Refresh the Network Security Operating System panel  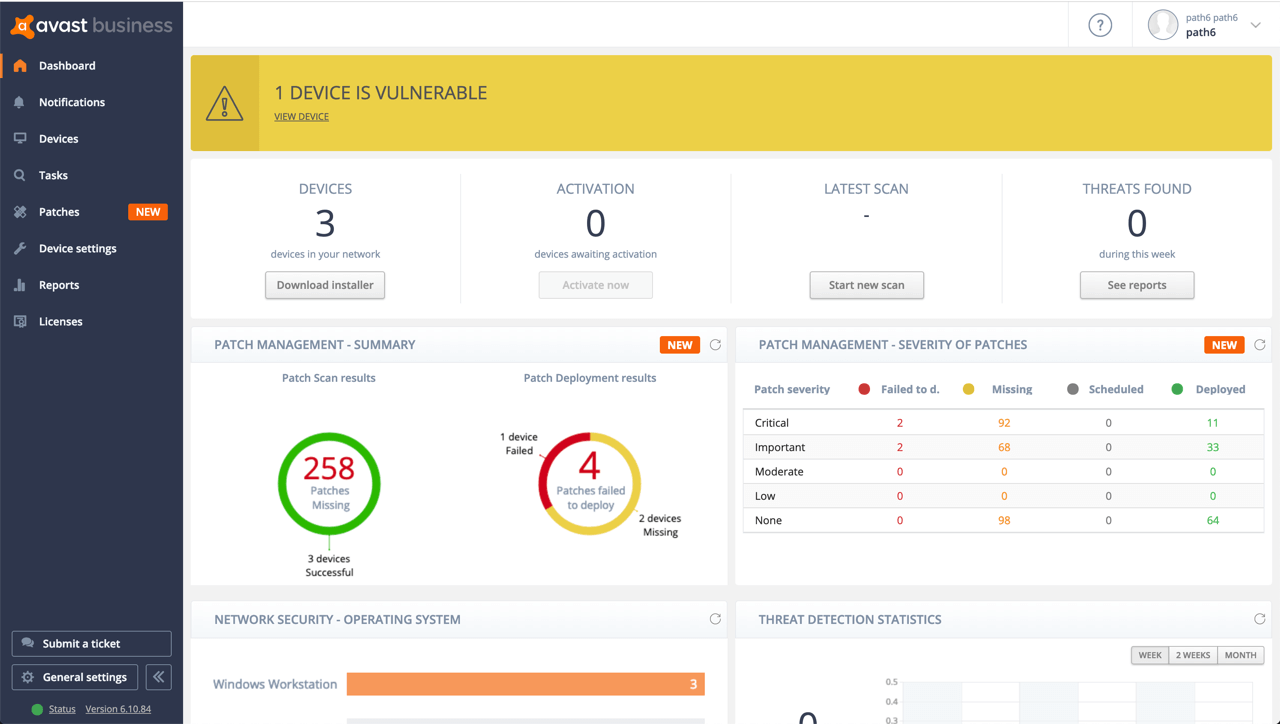pyautogui.click(x=715, y=619)
